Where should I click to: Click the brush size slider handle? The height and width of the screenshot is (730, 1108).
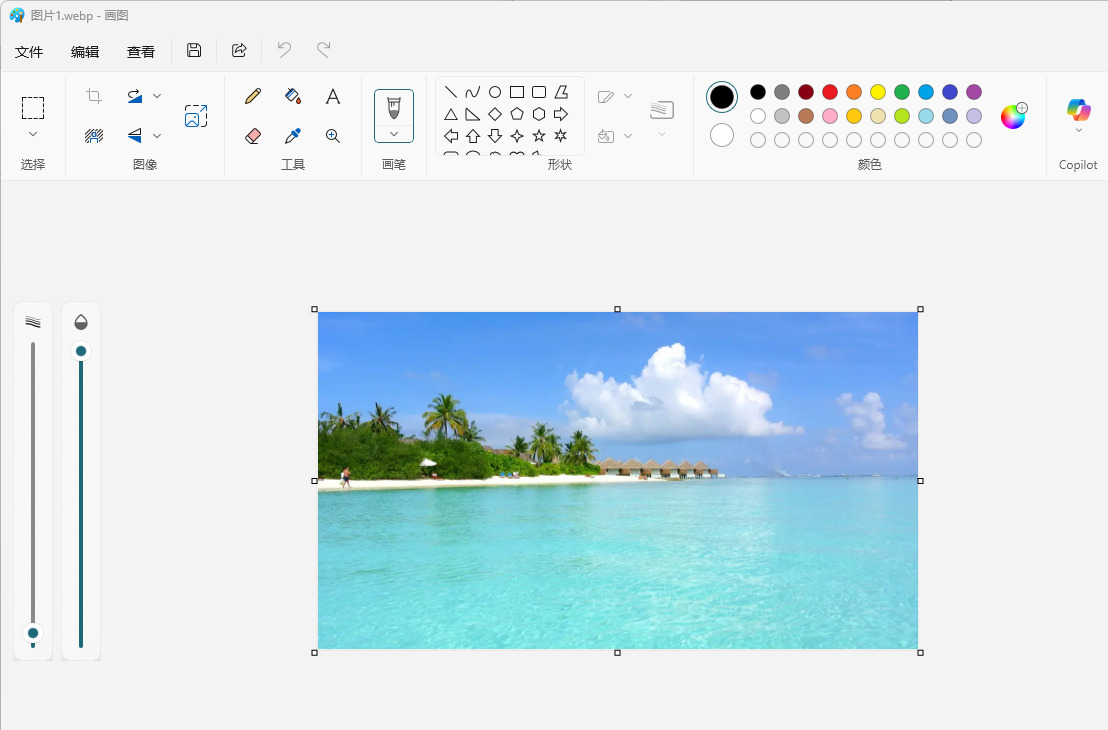33,633
